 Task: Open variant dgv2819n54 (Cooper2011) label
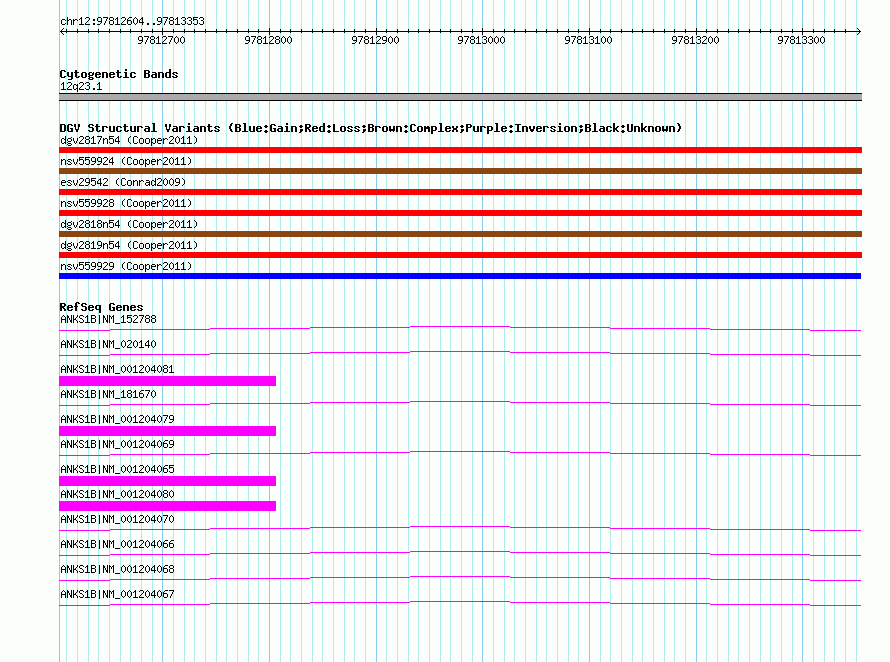pos(129,245)
